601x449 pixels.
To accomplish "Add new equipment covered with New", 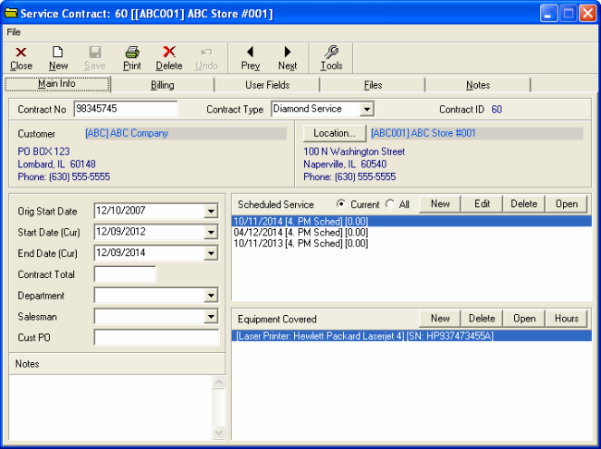I will pos(440,319).
